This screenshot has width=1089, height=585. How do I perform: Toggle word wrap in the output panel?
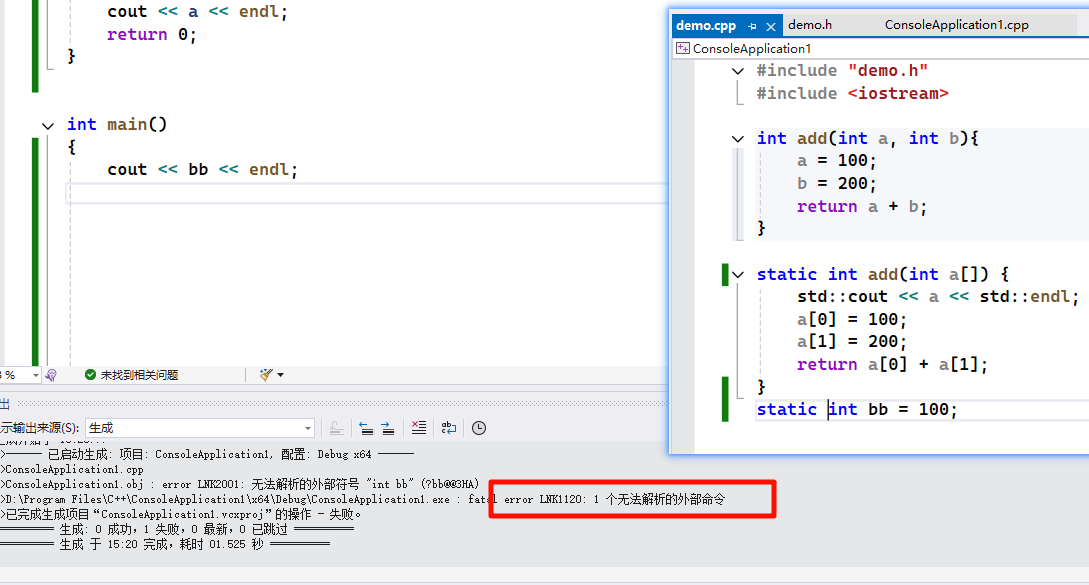[x=449, y=428]
